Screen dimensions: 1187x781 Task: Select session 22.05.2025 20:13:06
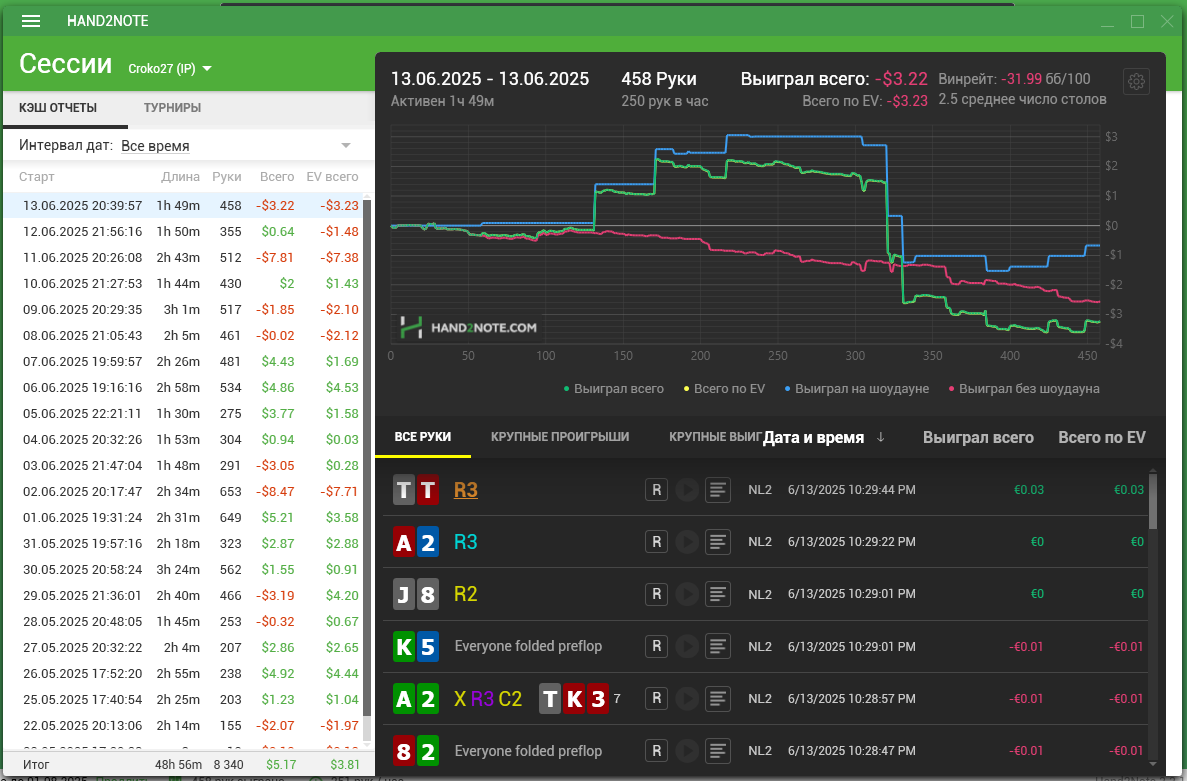pos(184,726)
